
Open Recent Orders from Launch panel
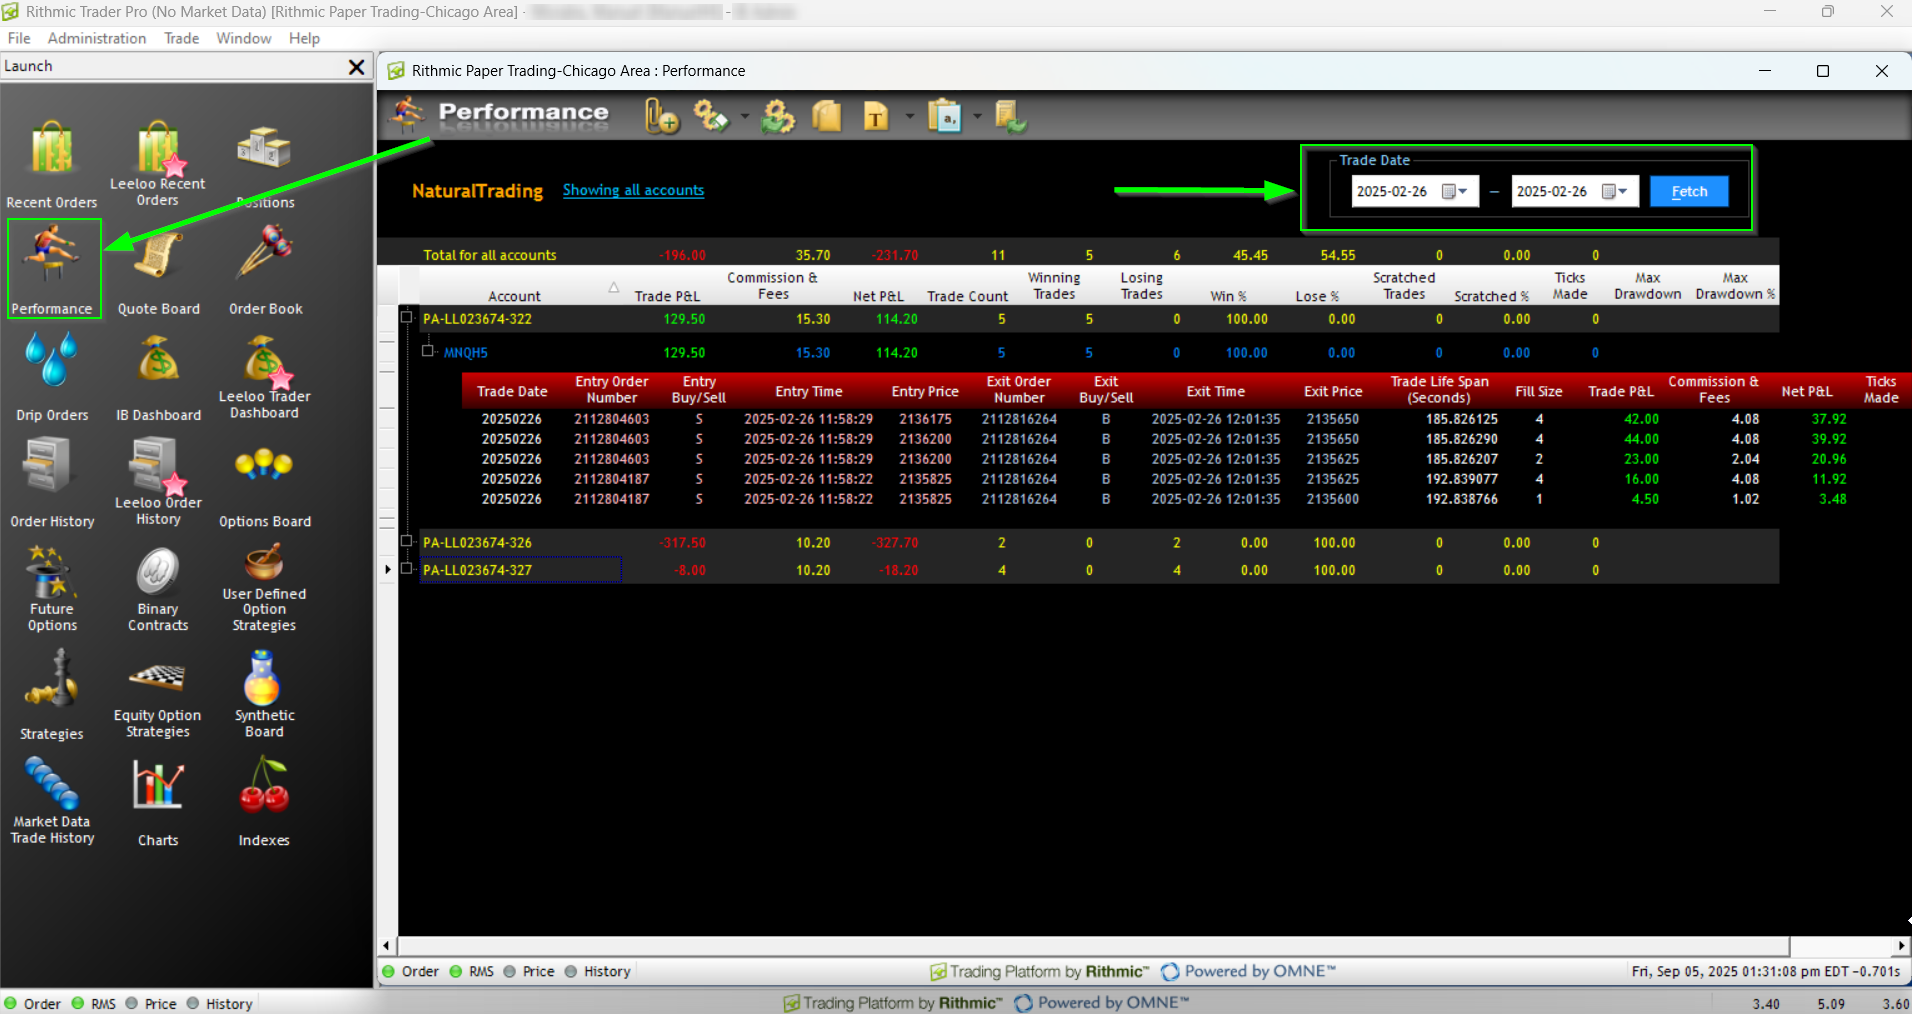tap(52, 164)
